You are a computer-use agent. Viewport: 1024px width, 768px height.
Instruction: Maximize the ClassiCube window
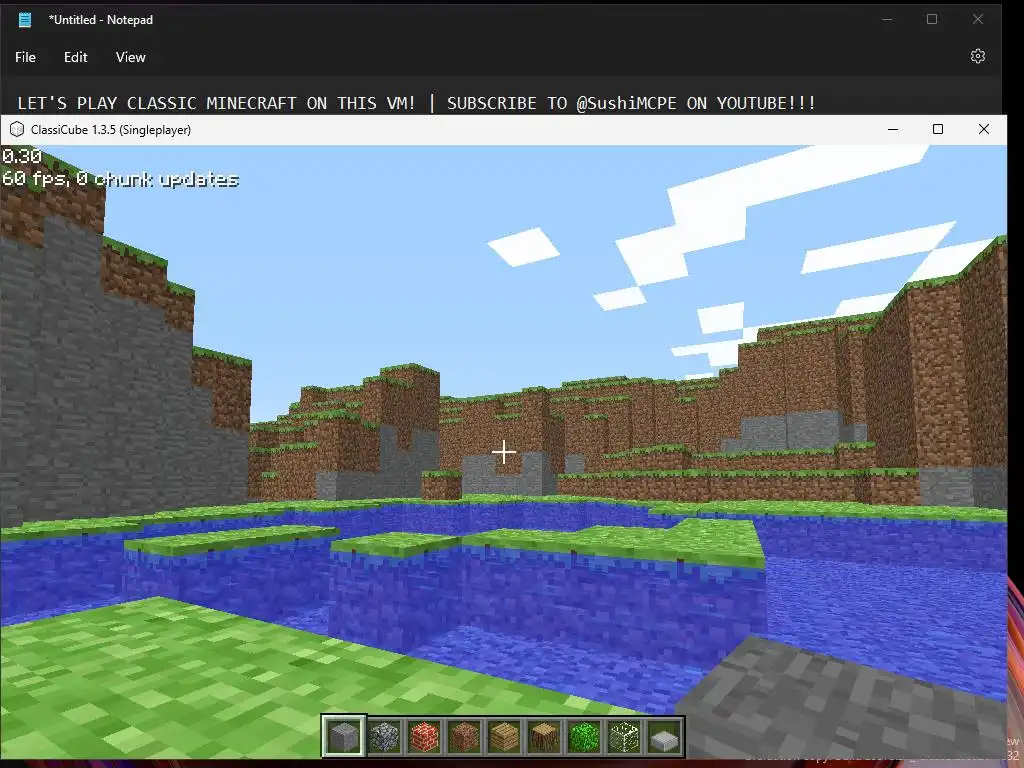coord(938,129)
